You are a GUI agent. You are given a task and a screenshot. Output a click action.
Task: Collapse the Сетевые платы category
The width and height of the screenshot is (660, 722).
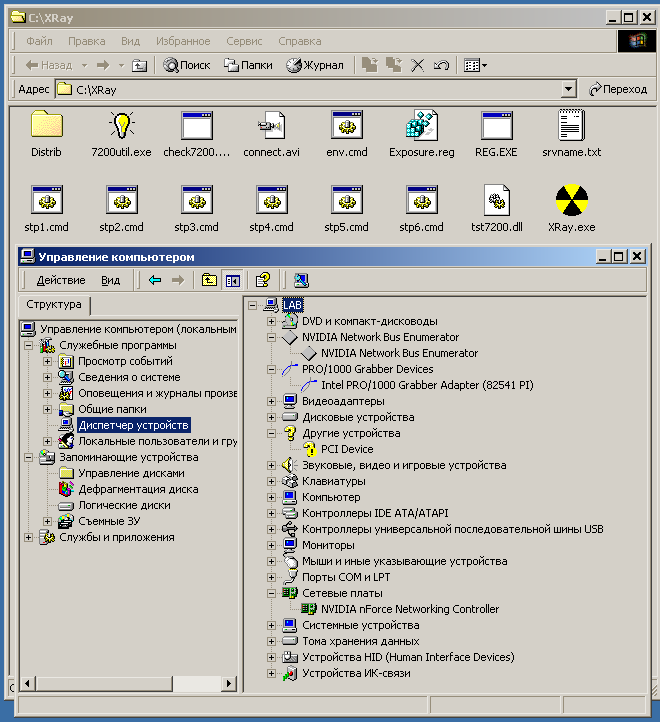point(271,593)
